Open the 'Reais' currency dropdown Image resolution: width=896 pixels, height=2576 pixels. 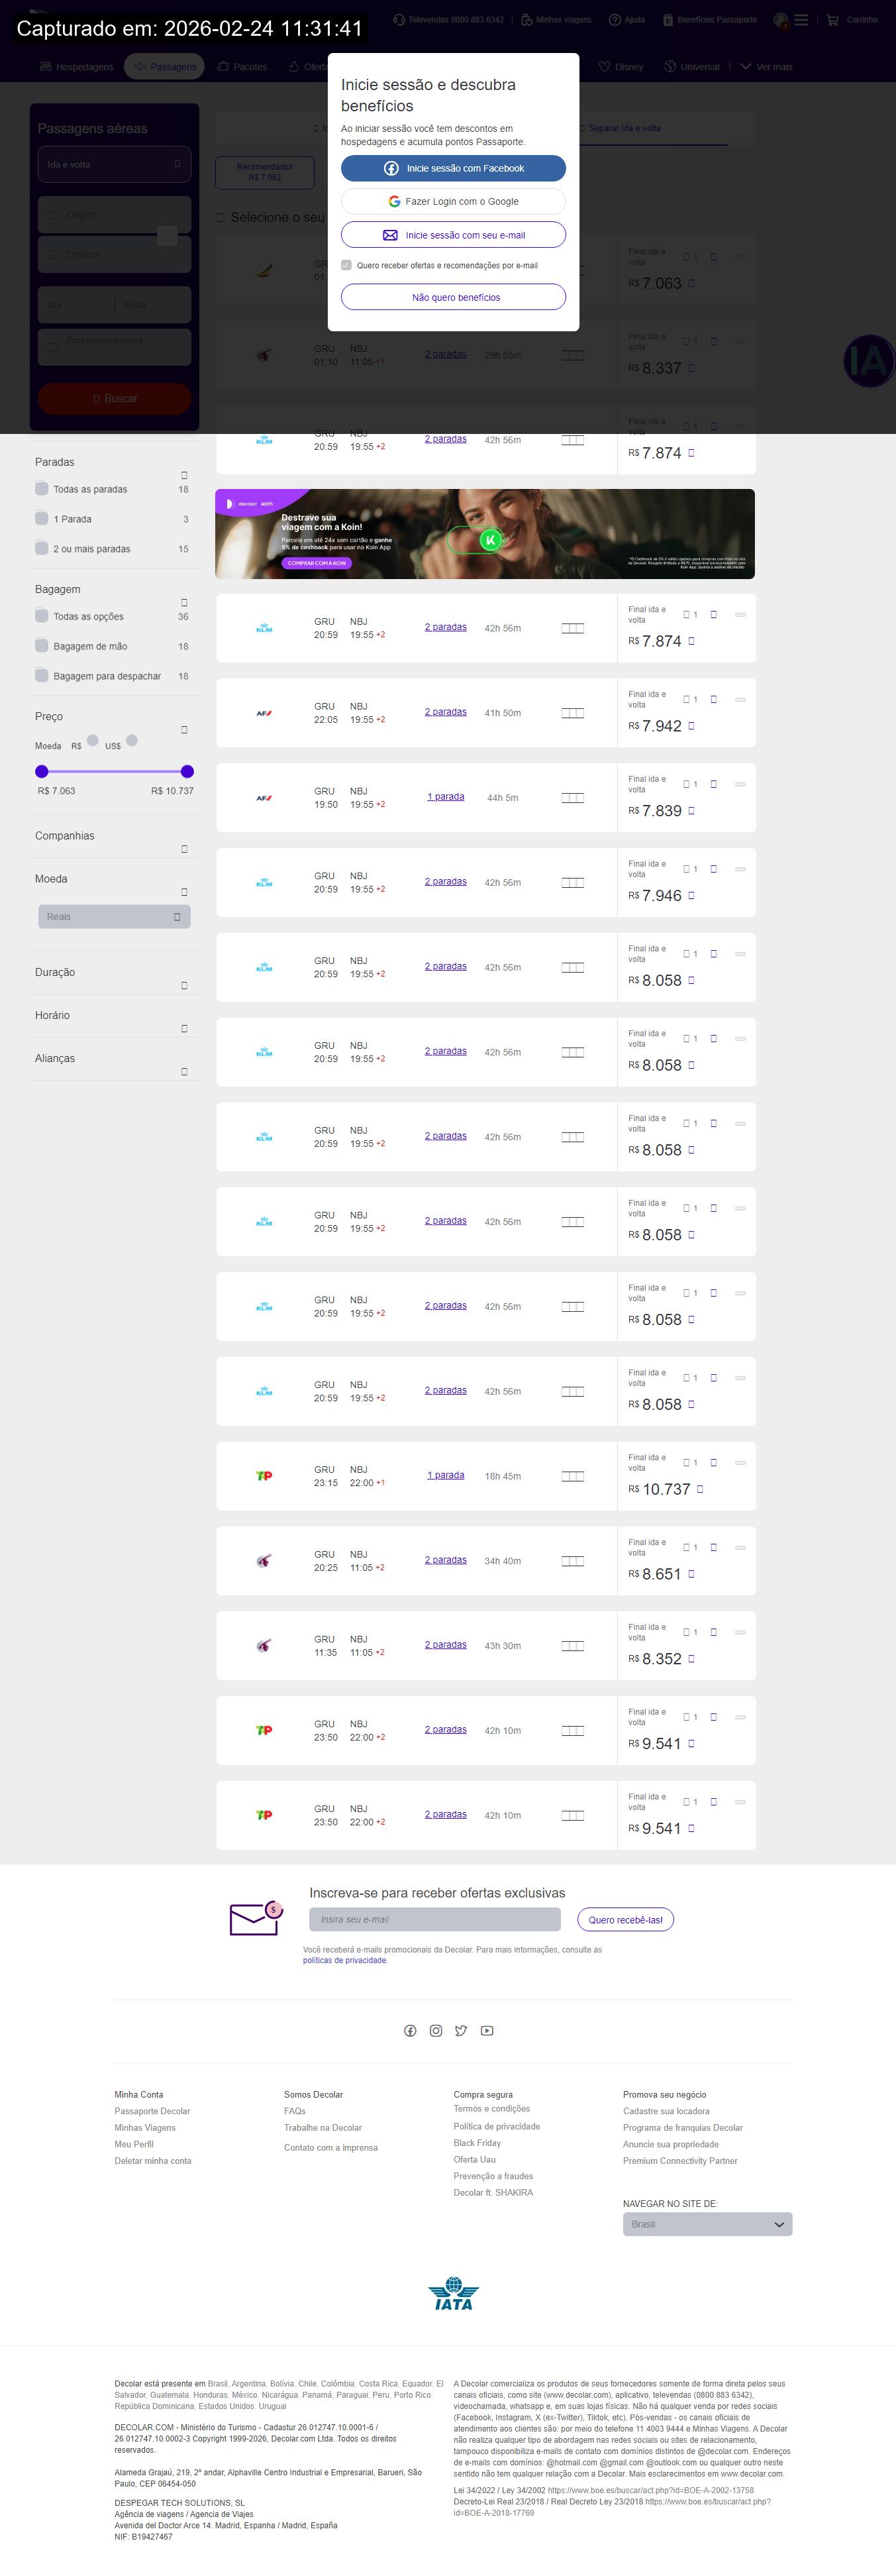[114, 916]
